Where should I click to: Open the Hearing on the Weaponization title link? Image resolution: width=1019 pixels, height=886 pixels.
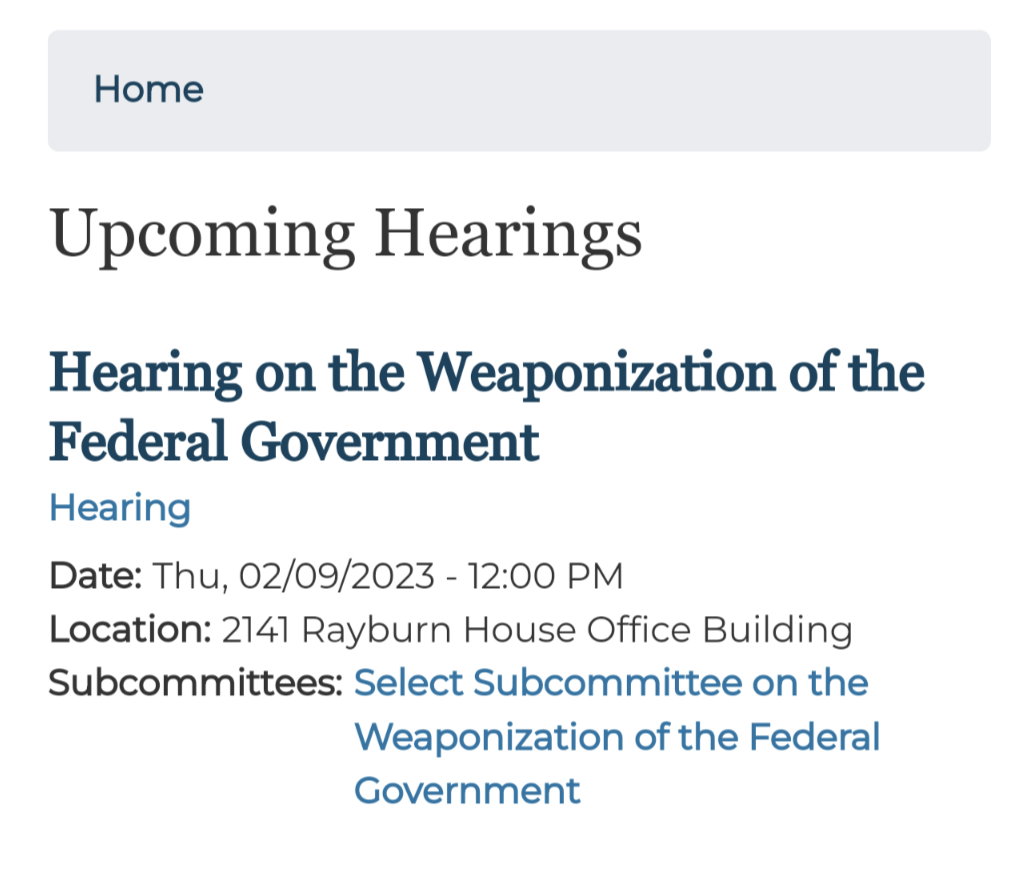[486, 372]
